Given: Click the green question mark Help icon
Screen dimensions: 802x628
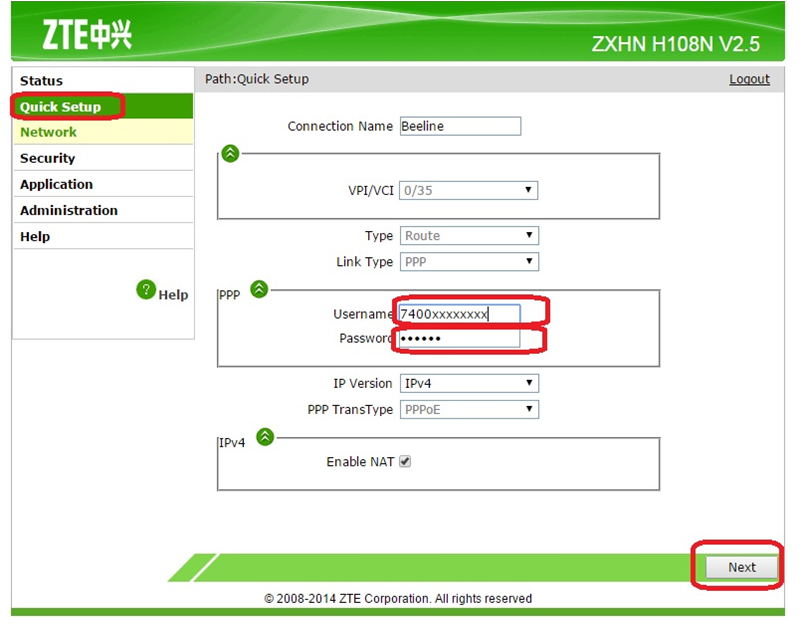Looking at the screenshot, I should pos(147,290).
